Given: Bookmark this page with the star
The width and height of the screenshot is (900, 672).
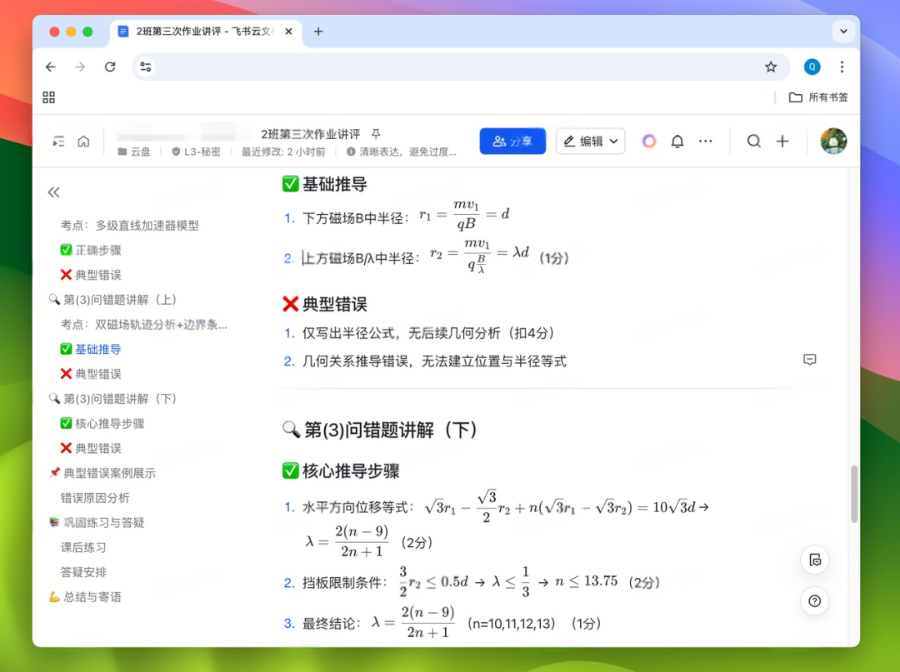Looking at the screenshot, I should (771, 67).
